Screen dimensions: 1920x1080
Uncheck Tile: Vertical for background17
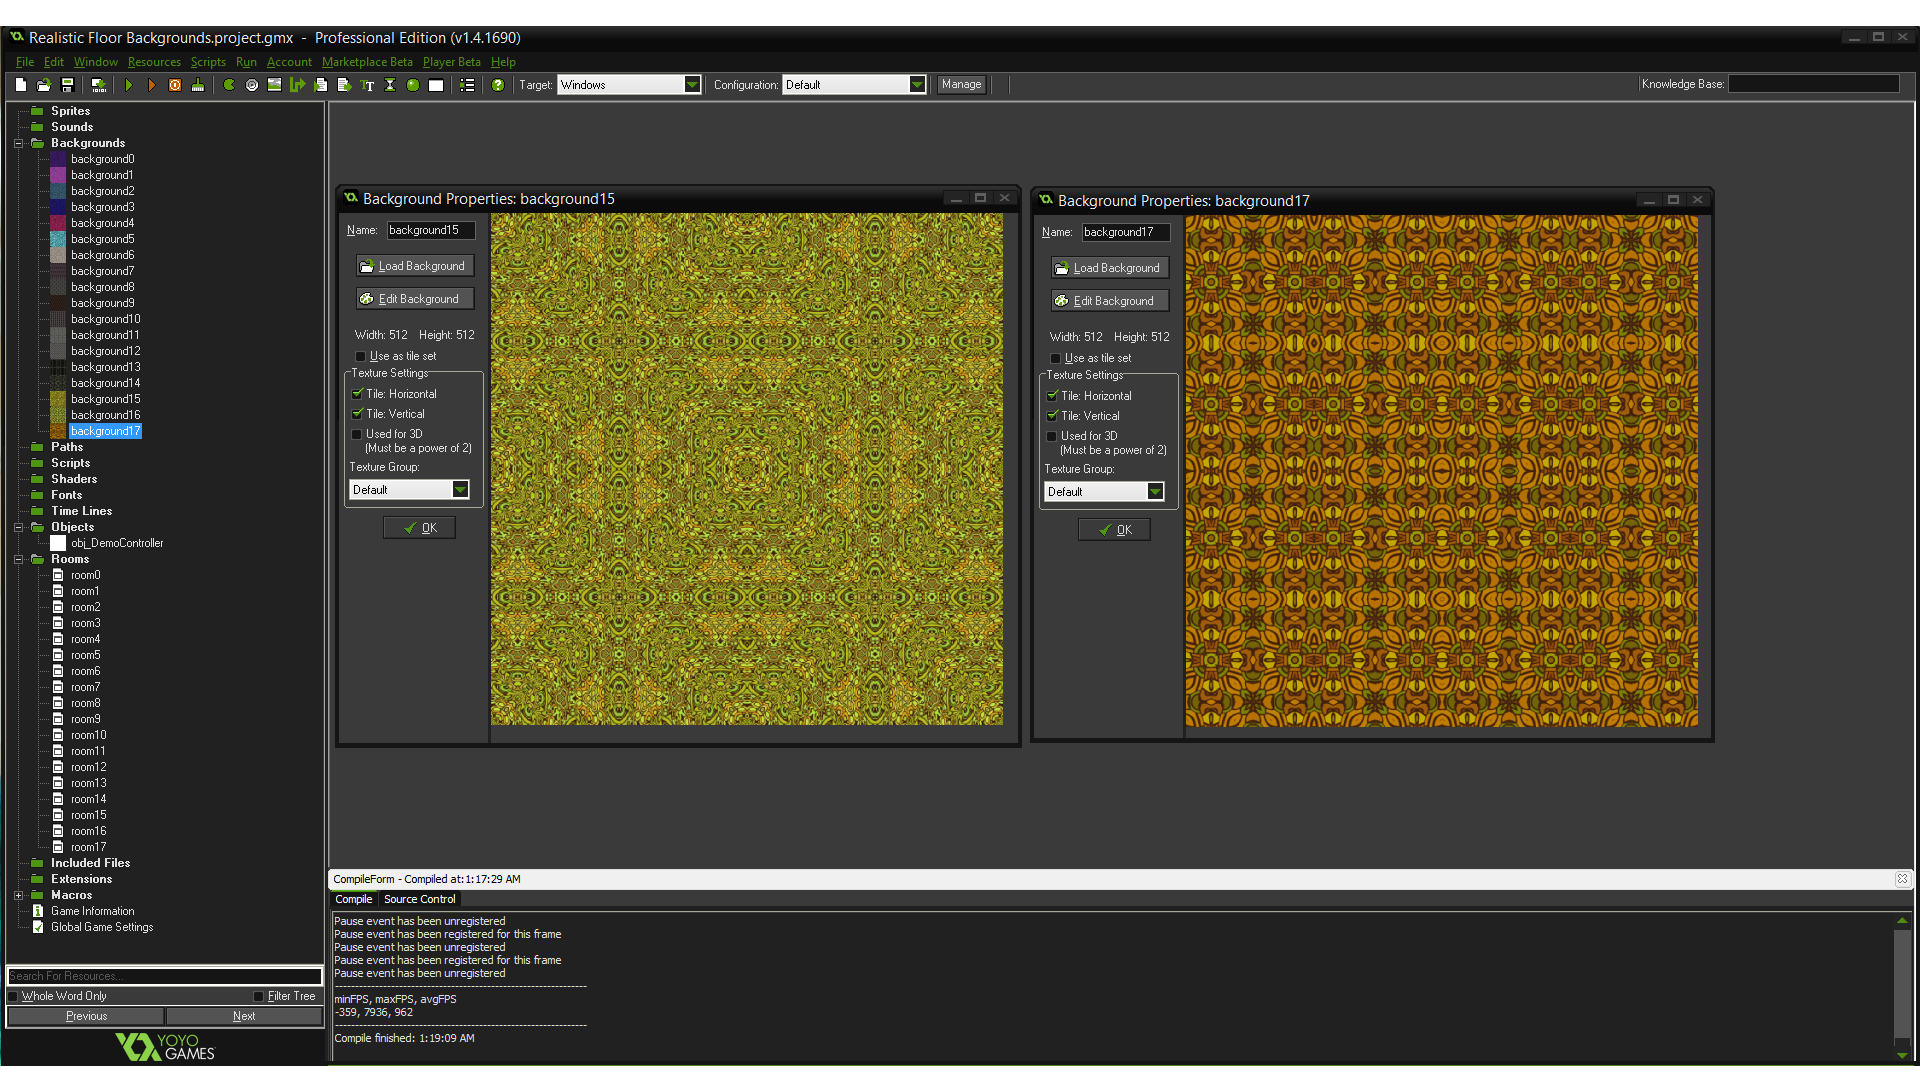point(1053,415)
